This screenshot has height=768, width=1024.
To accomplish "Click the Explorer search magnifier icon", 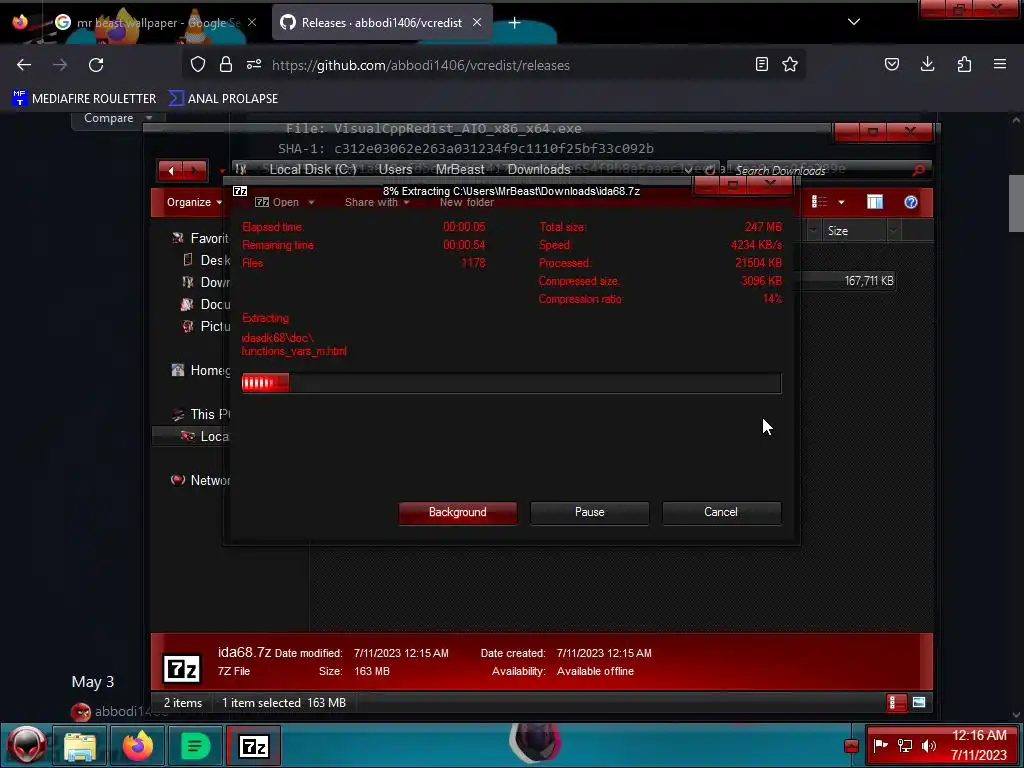I will pyautogui.click(x=919, y=170).
